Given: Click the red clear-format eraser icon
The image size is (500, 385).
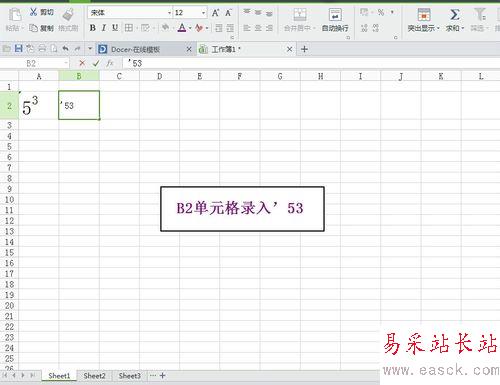Looking at the screenshot, I should (x=199, y=28).
